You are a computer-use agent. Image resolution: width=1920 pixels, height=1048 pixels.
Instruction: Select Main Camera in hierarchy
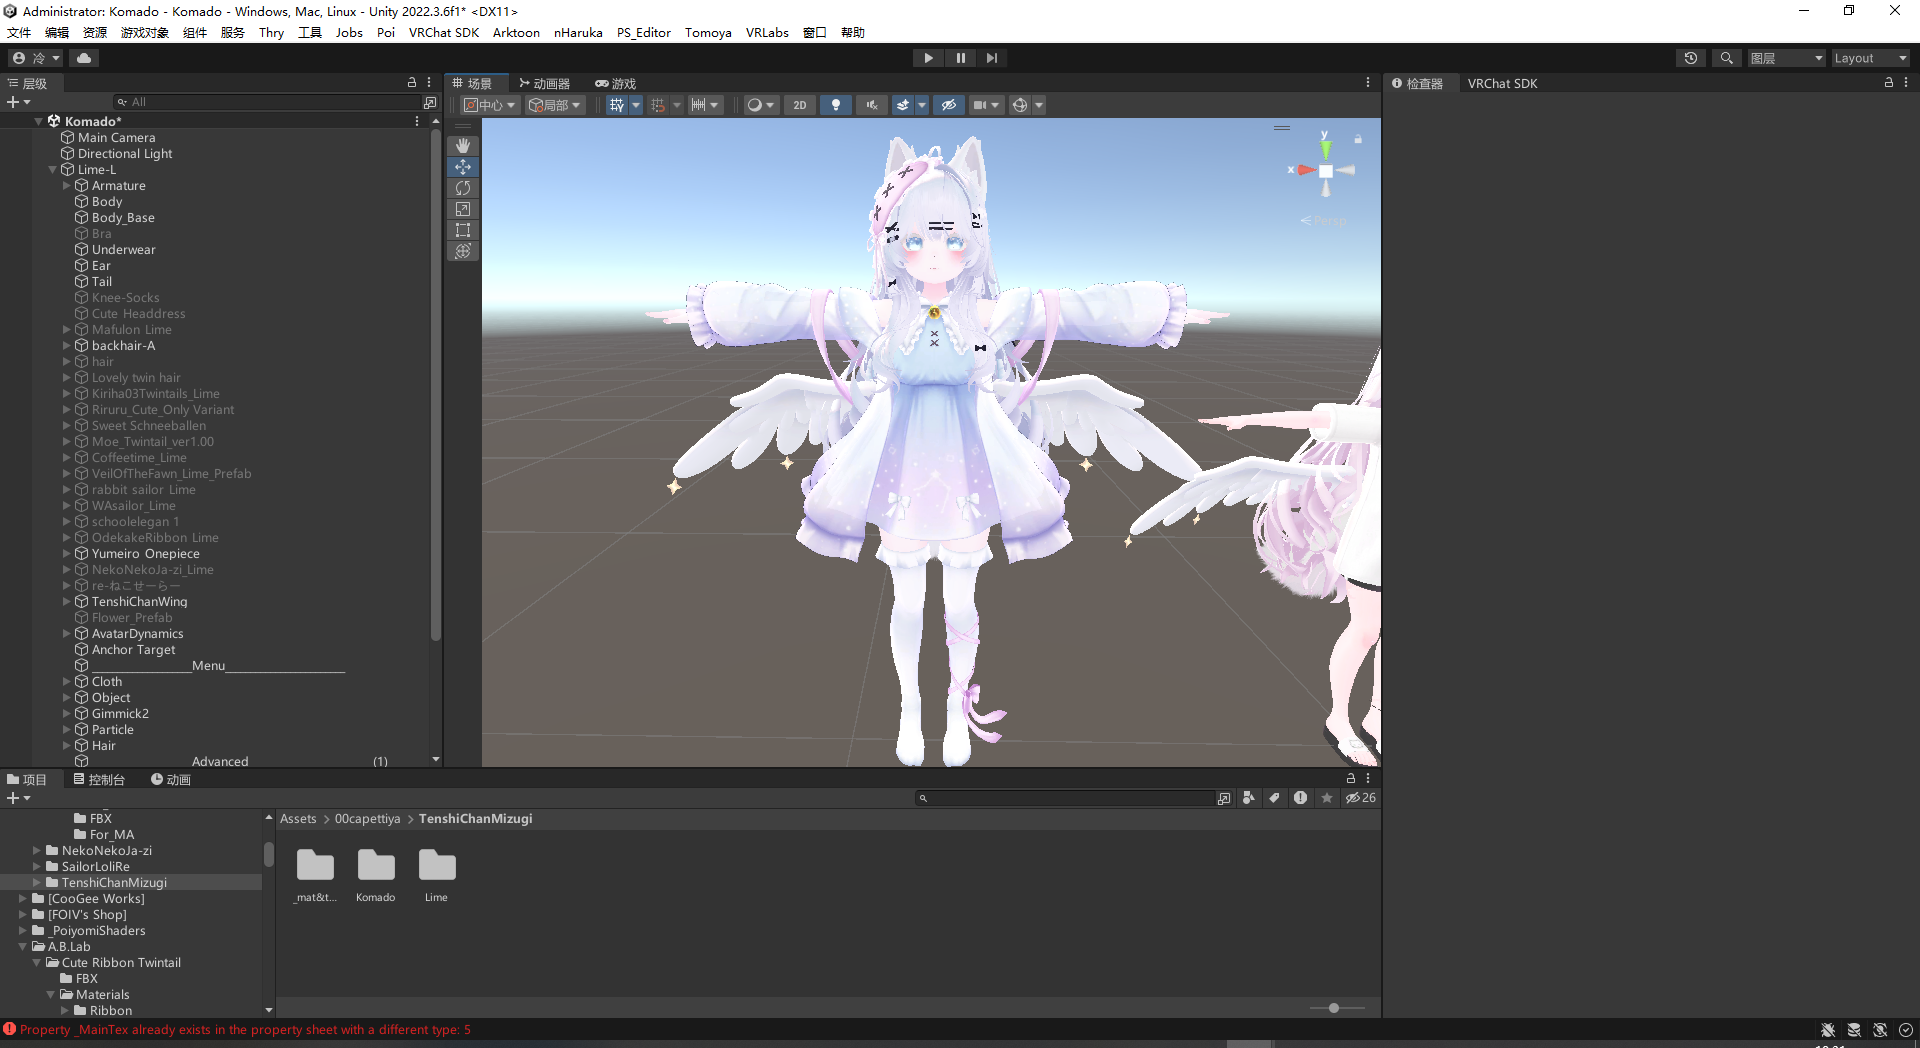117,138
